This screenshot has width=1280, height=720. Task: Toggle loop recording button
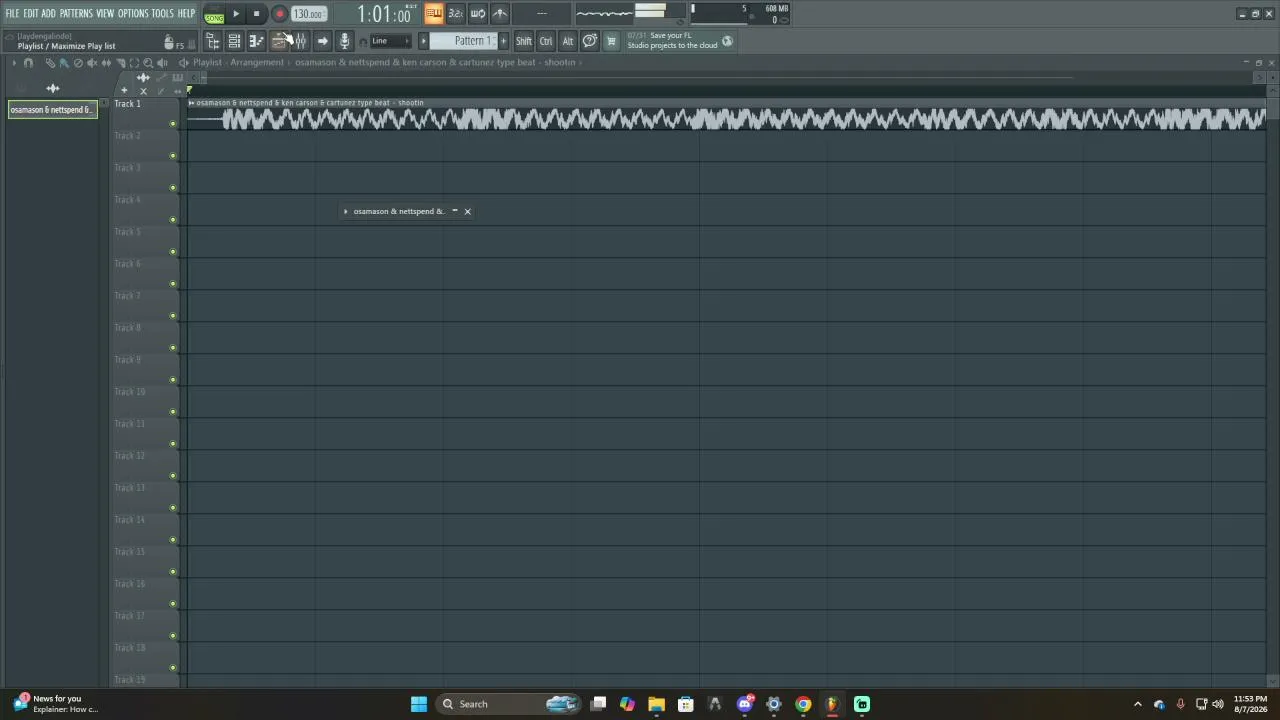click(x=478, y=13)
